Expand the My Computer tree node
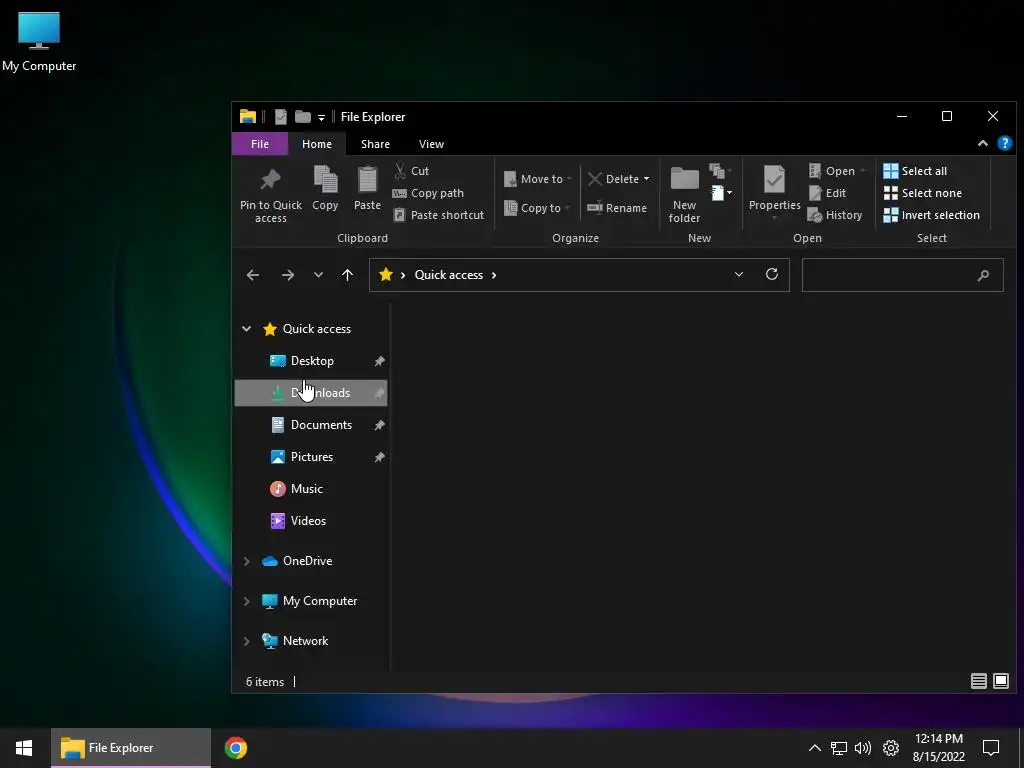The height and width of the screenshot is (768, 1024). click(x=246, y=601)
